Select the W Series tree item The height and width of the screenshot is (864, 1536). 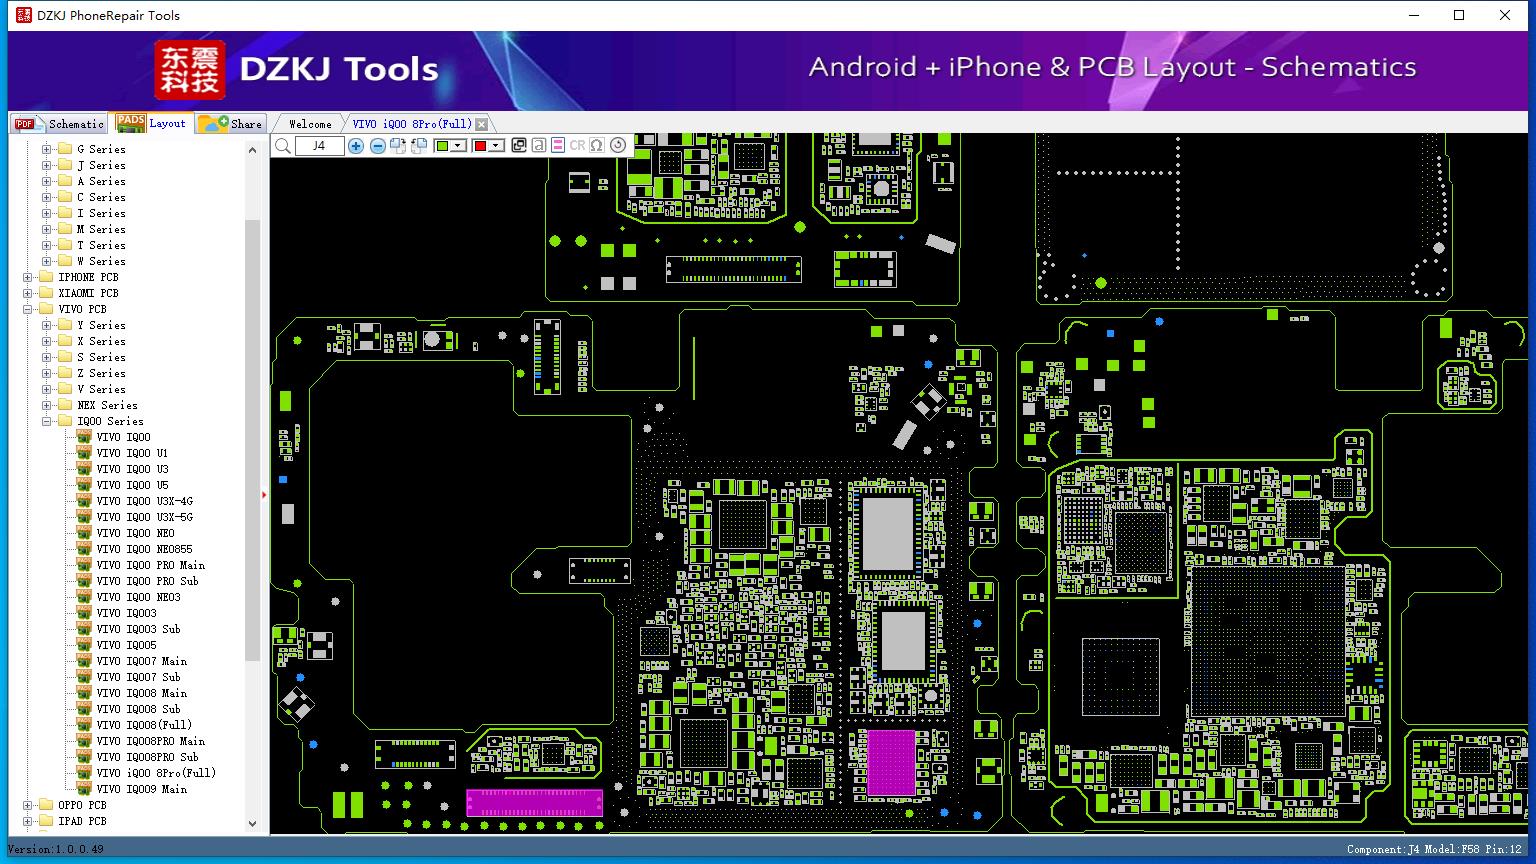coord(101,261)
